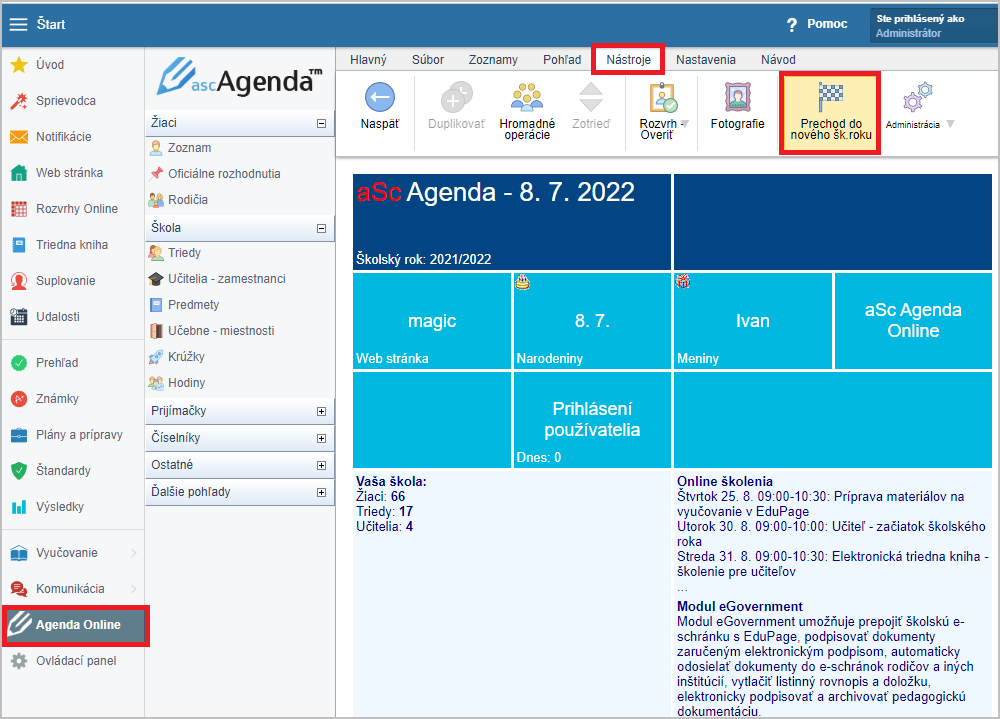Open Rozvrh Overiť dropdown arrow
Screen dimensions: 1000x719
[x=684, y=124]
